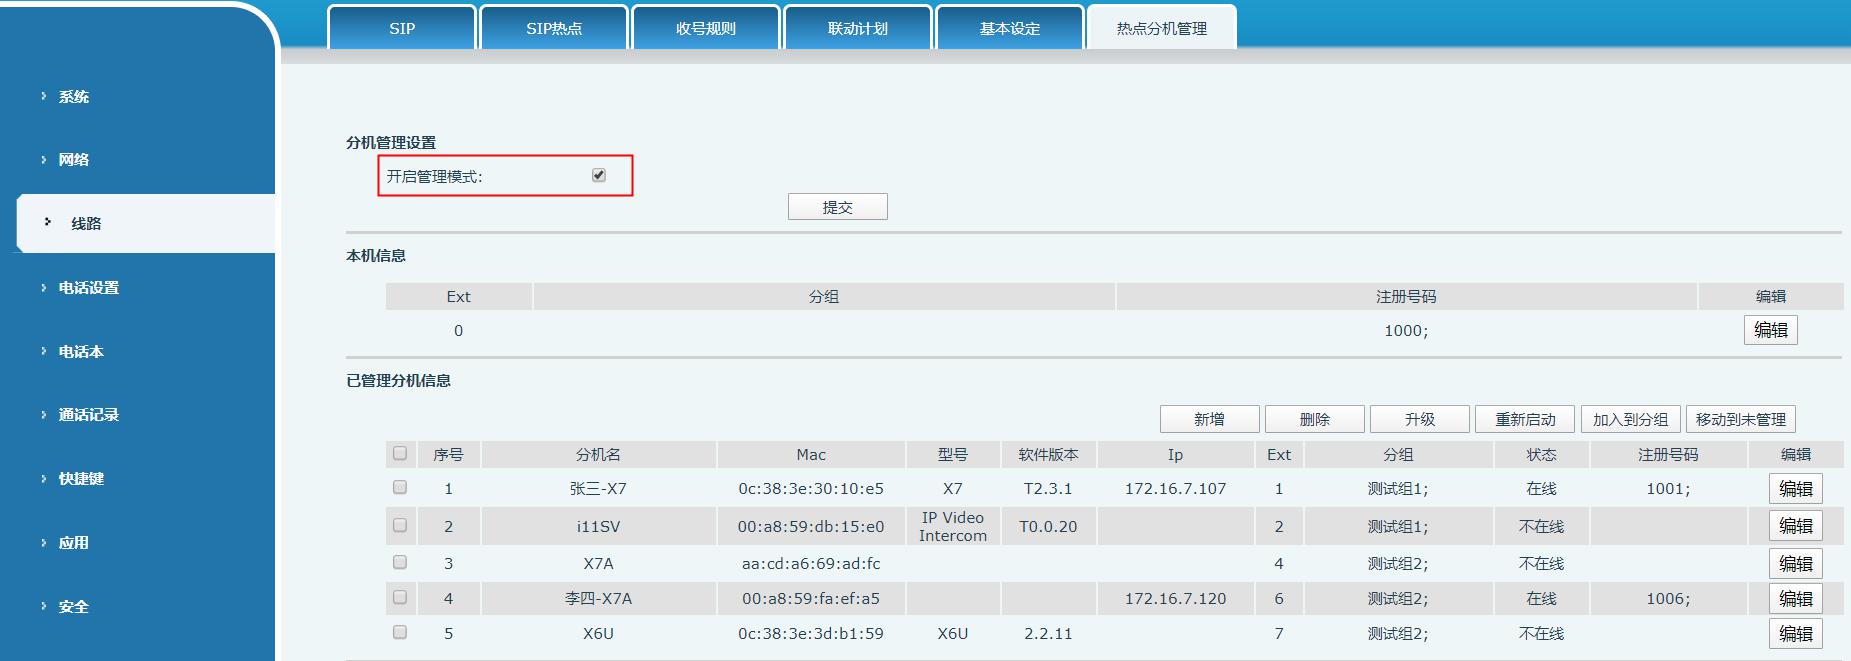Click IP address 172.16.7.120
Image resolution: width=1851 pixels, height=661 pixels.
click(x=1175, y=599)
